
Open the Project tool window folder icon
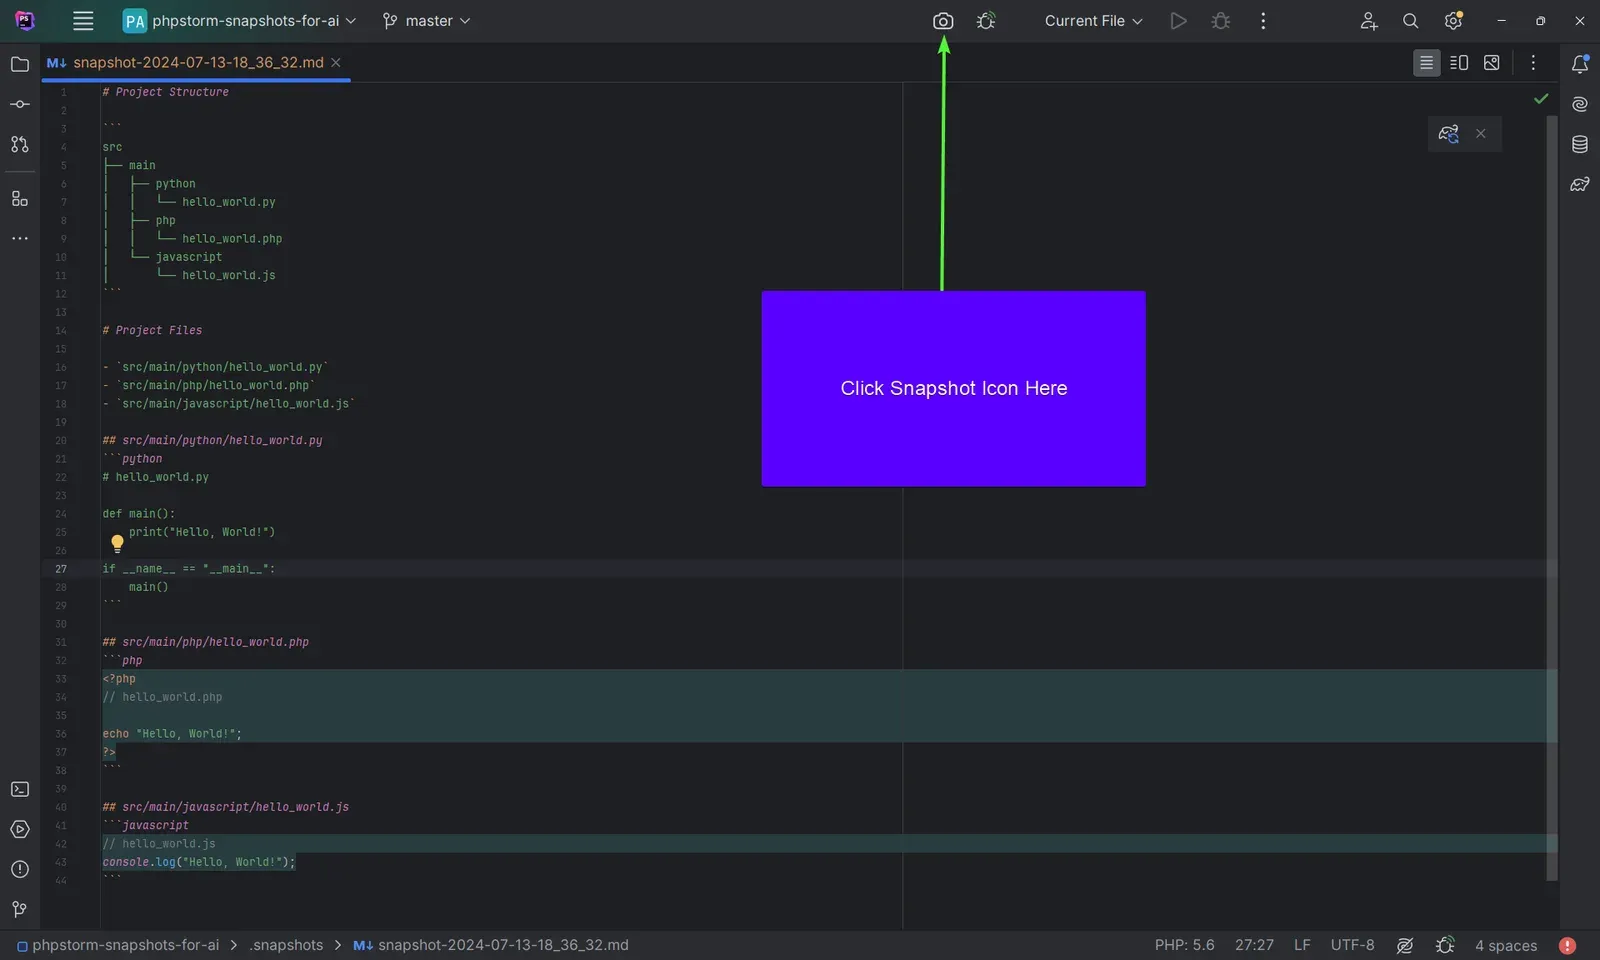point(20,65)
